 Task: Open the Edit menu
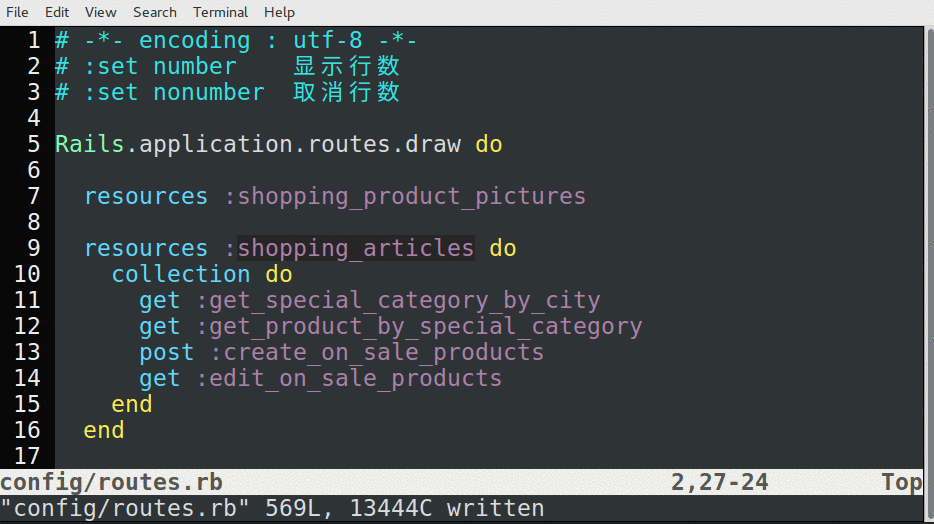click(x=57, y=12)
